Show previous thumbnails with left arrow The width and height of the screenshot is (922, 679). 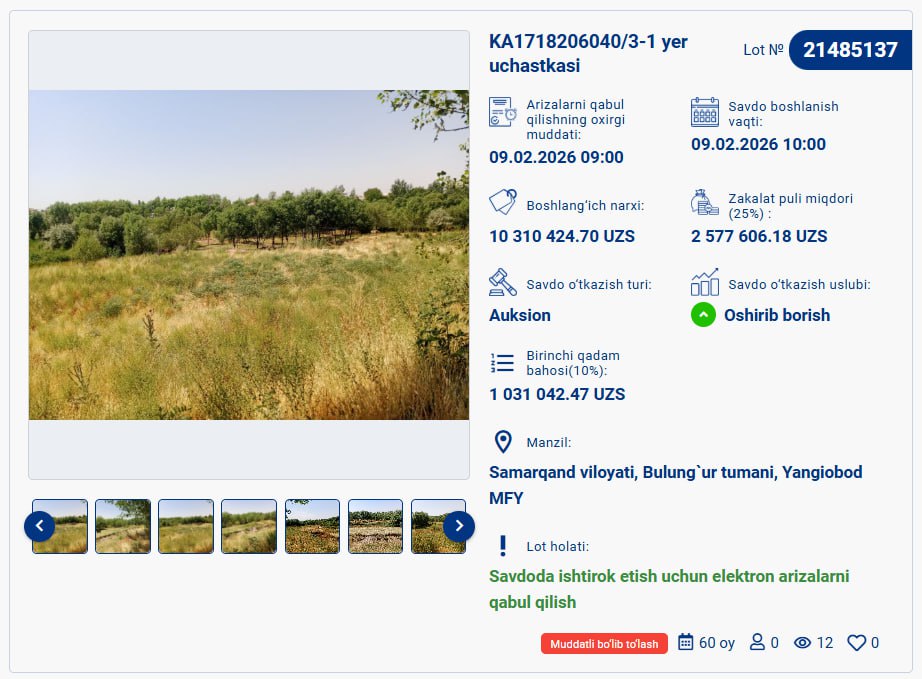pyautogui.click(x=40, y=526)
